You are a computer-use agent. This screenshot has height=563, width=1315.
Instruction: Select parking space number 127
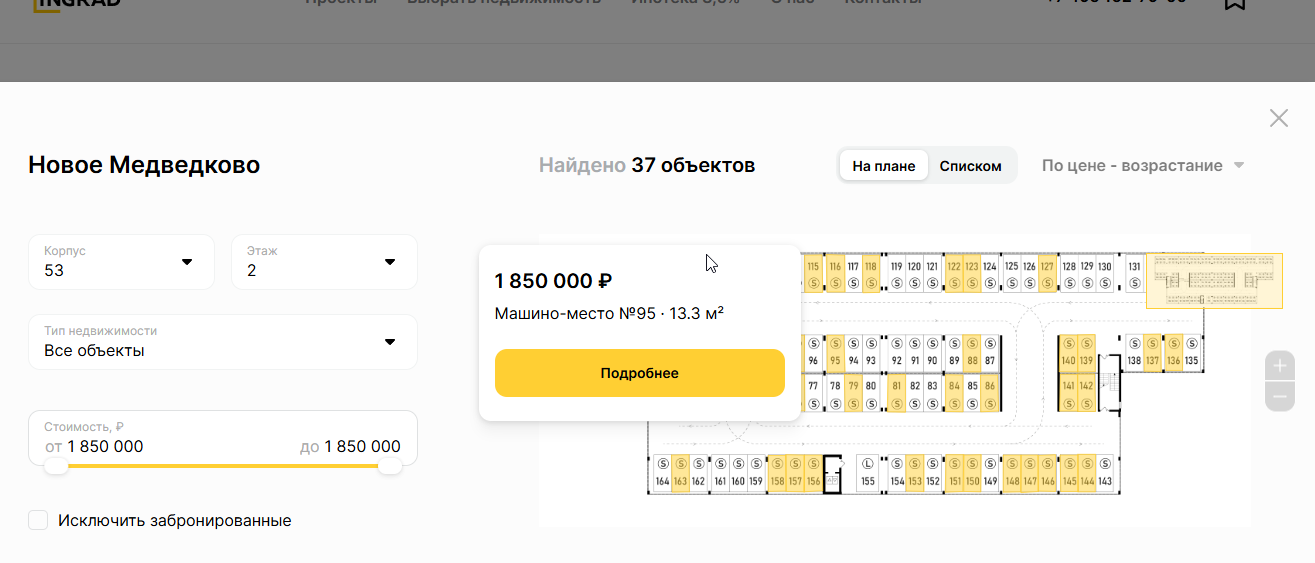[1047, 274]
